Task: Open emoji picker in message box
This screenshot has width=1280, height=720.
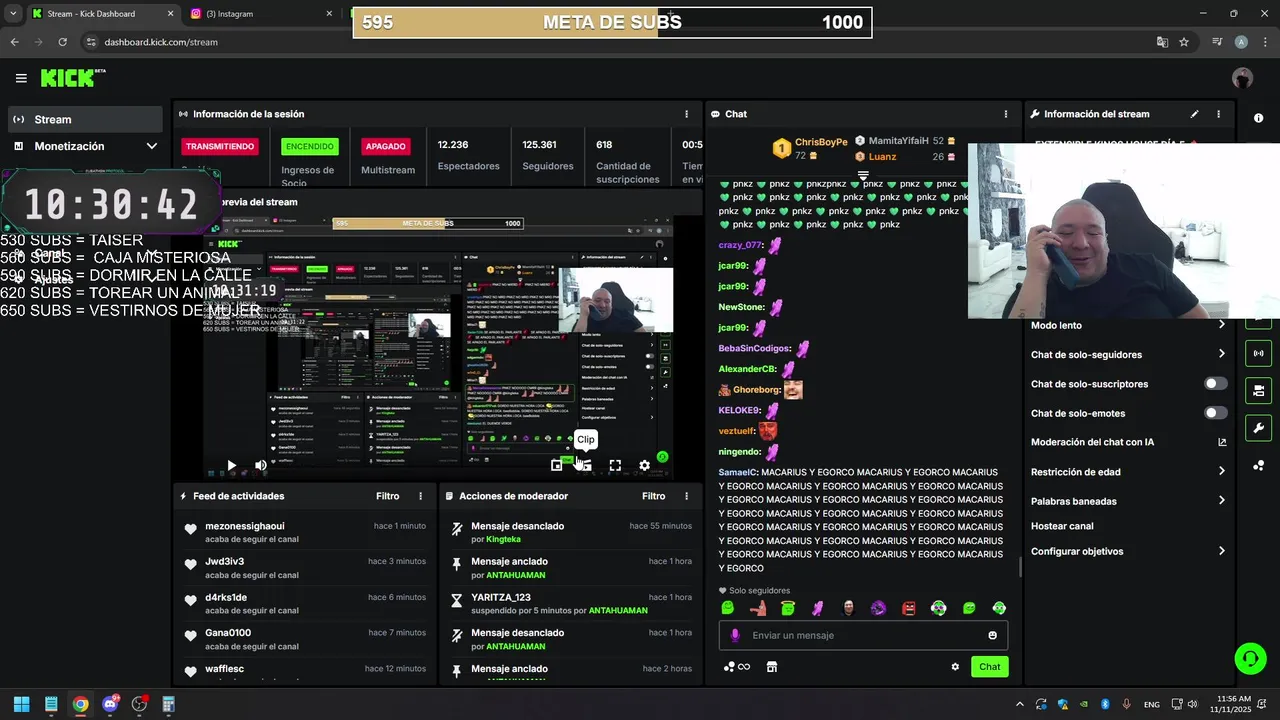Action: tap(992, 635)
